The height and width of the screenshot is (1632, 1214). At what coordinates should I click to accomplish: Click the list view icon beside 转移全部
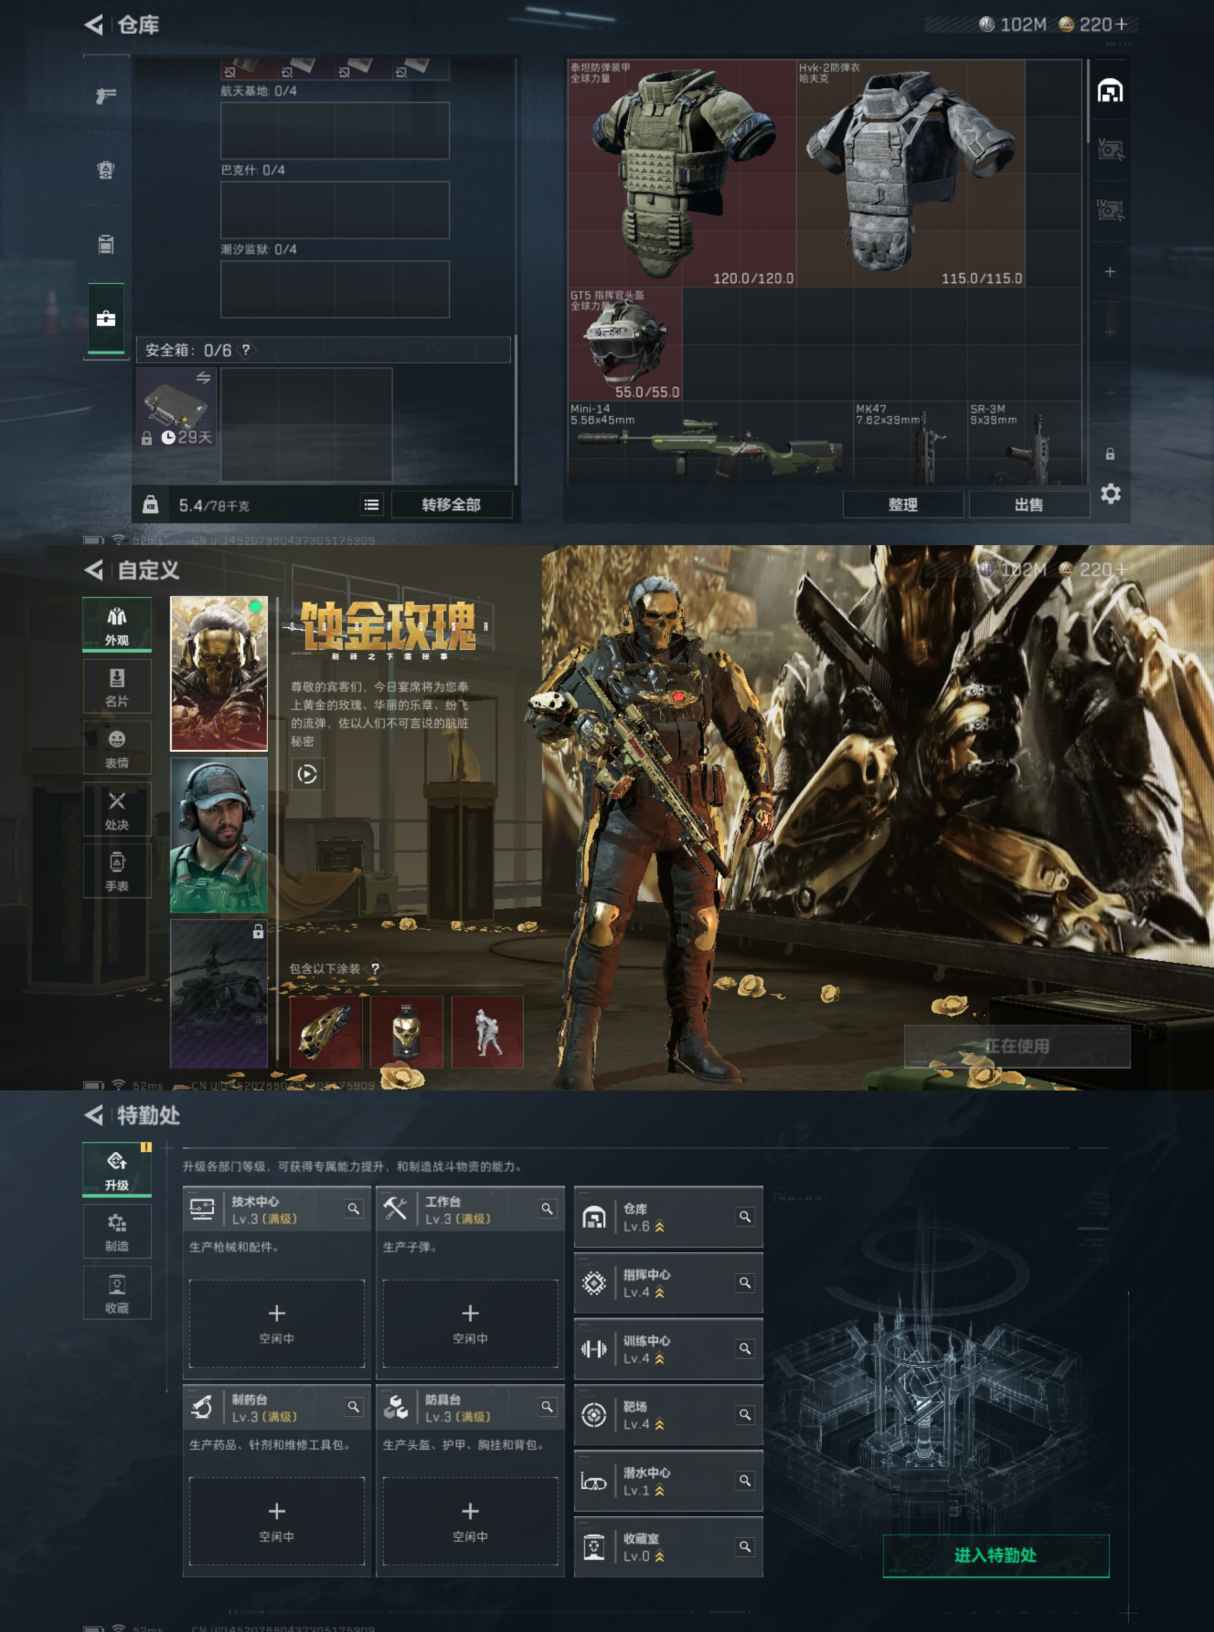(x=371, y=505)
